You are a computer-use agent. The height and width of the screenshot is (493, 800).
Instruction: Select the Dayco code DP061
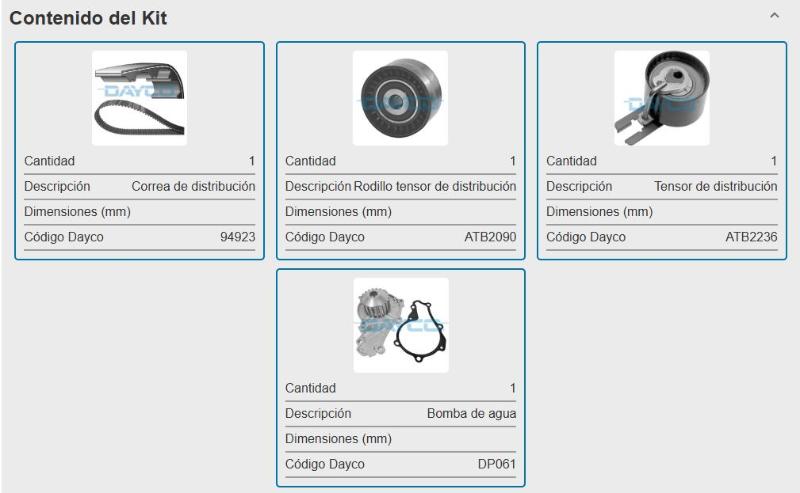coord(497,464)
